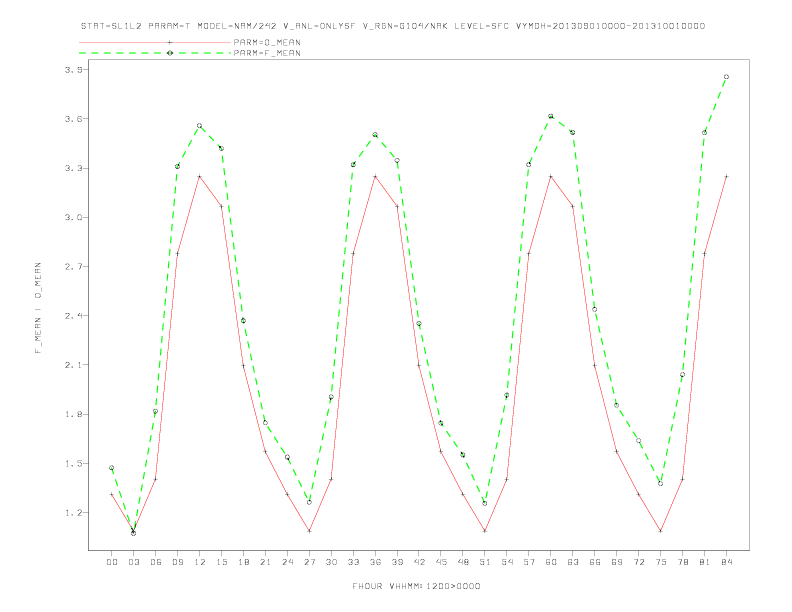
Task: Click the 09 forecast hour tick label
Action: [177, 562]
